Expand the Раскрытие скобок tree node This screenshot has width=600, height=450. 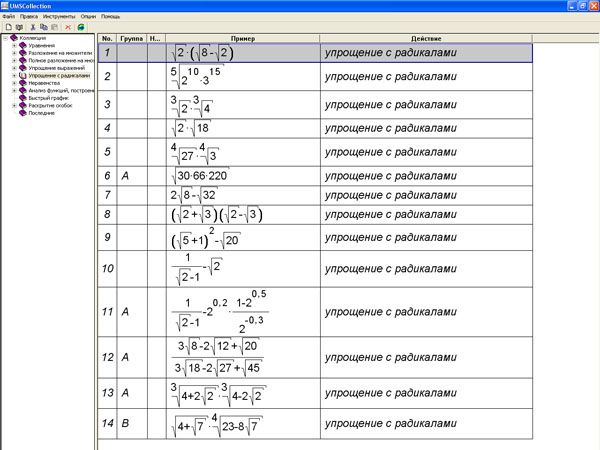[14, 106]
